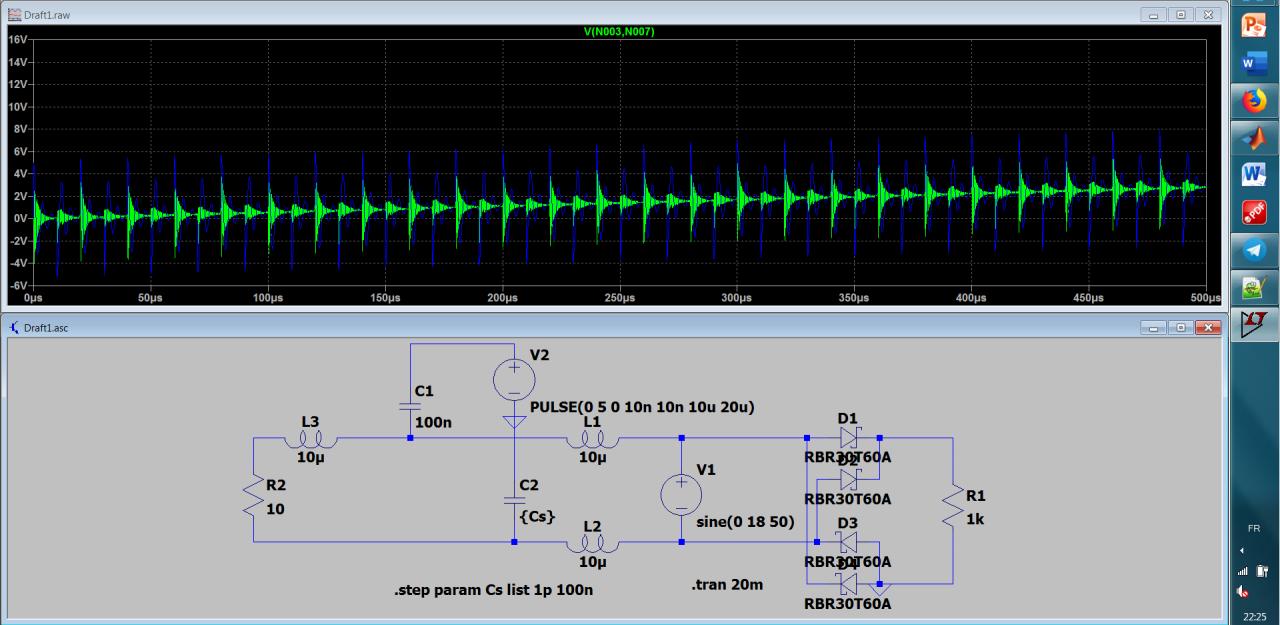
Task: Close the Draft1.asc schematic window
Action: (x=1208, y=328)
